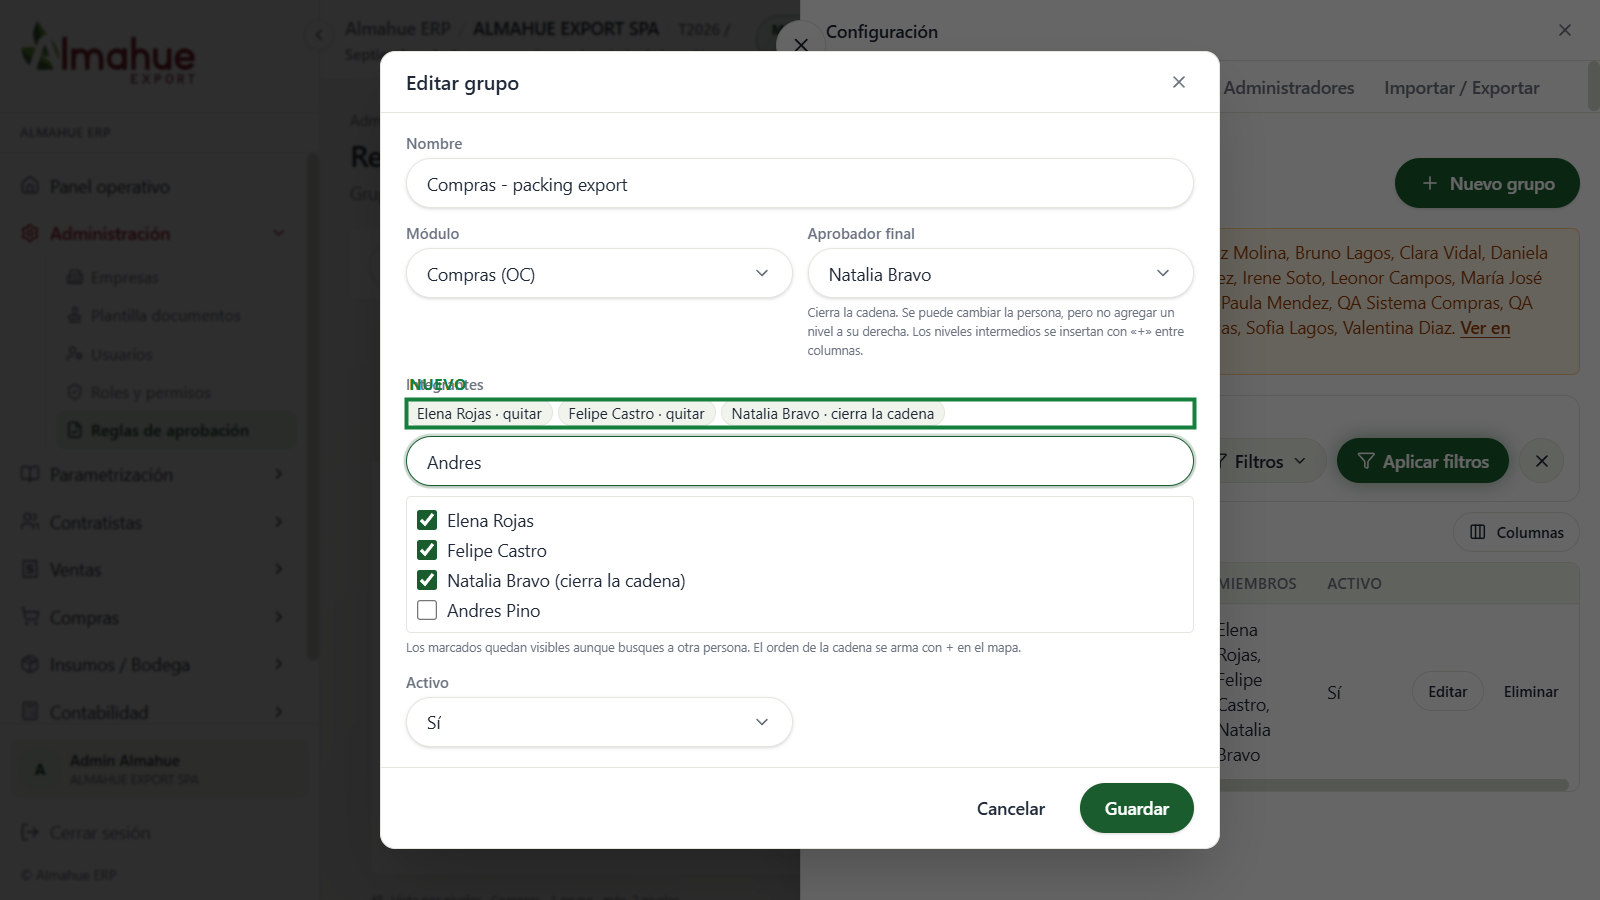Open the Activo dropdown set to Sí
Image resolution: width=1600 pixels, height=900 pixels.
tap(599, 722)
